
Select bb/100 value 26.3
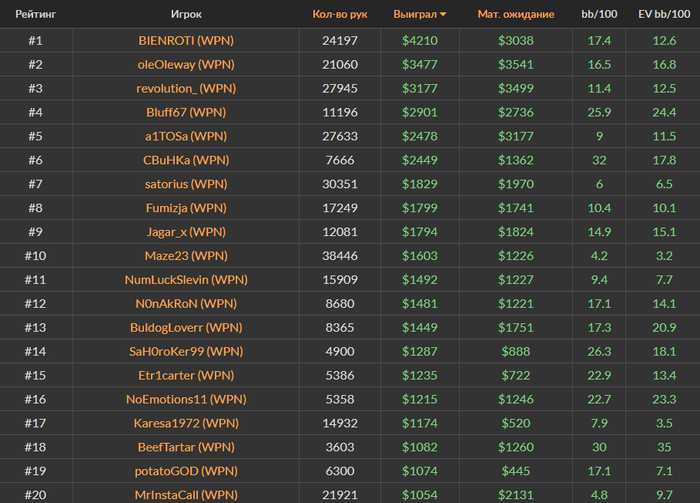click(599, 352)
